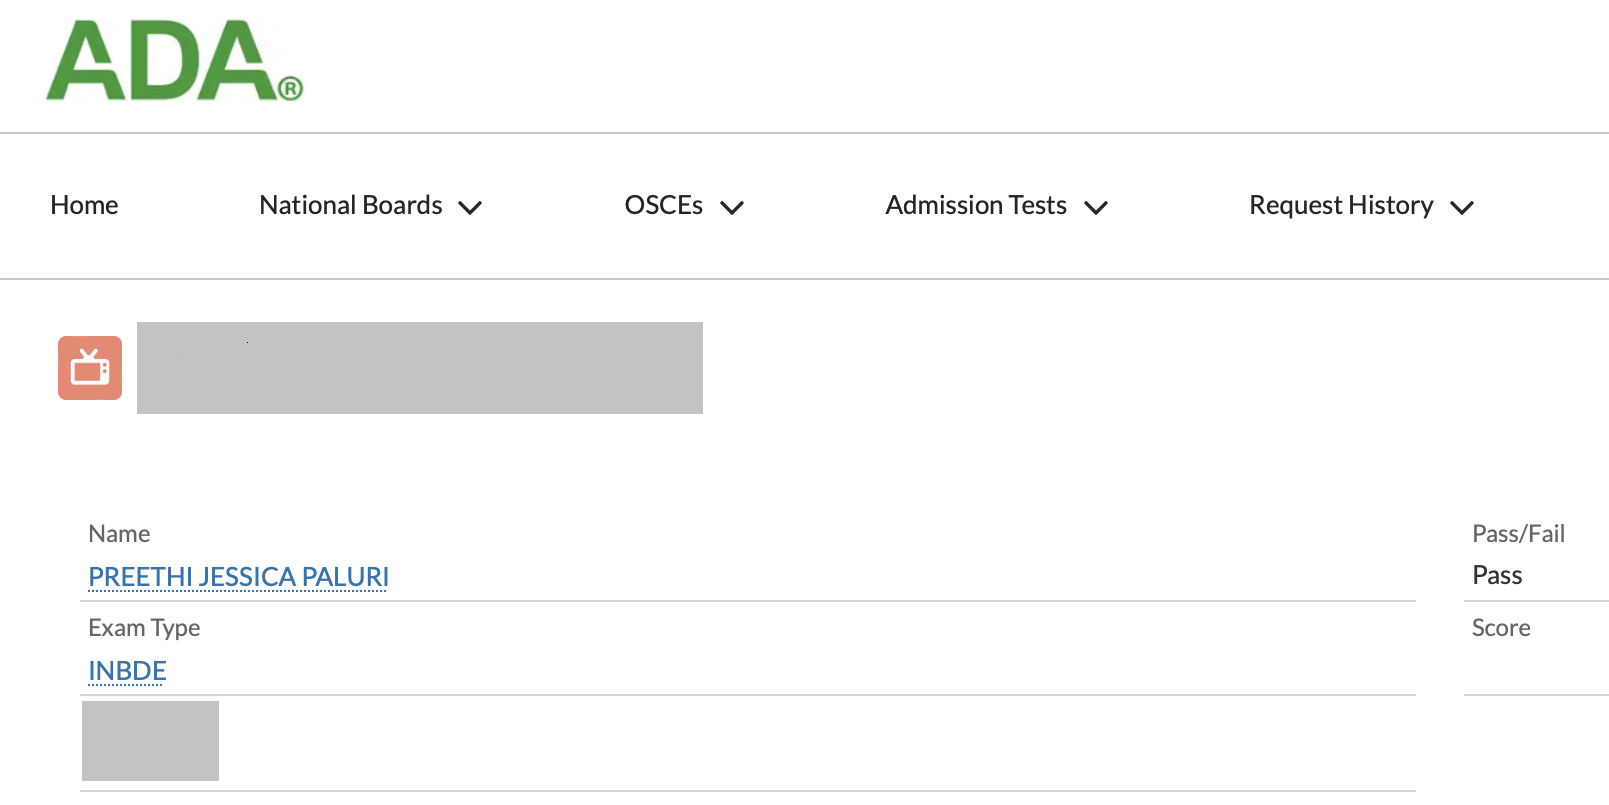Expand the chevron beside Admission Tests

(1096, 208)
